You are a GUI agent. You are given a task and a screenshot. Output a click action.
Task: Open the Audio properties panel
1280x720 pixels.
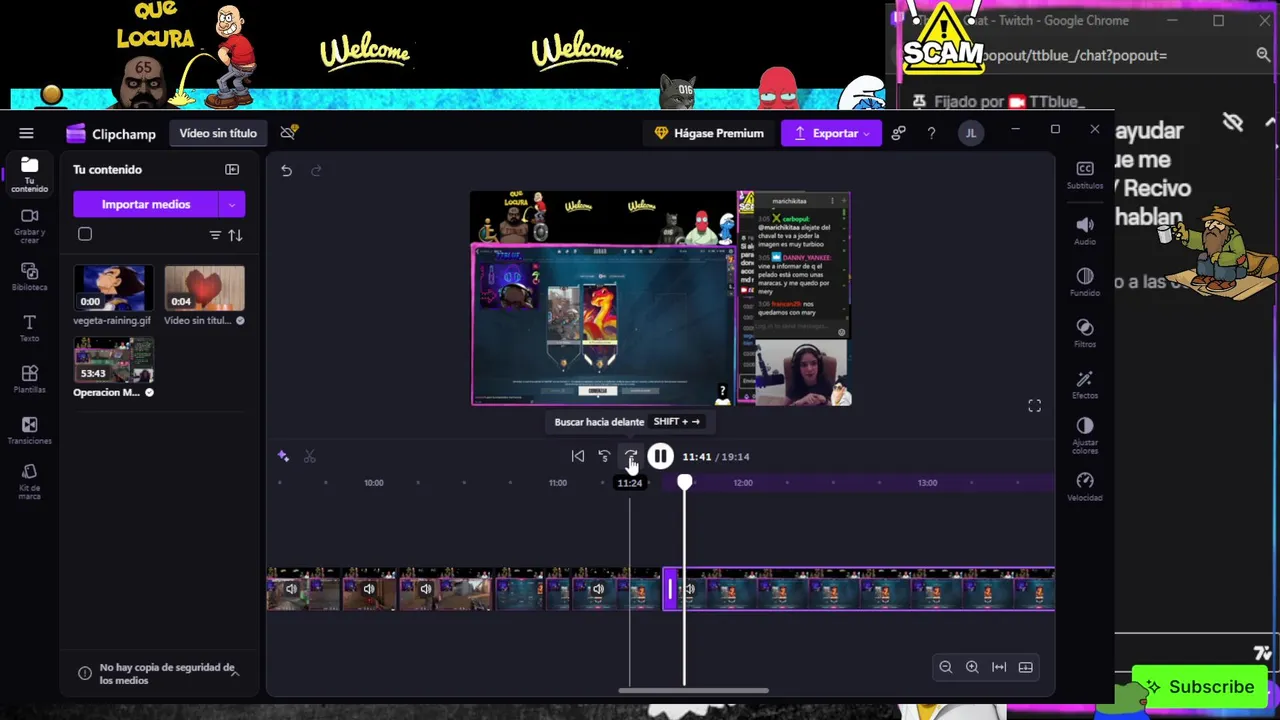pos(1085,230)
